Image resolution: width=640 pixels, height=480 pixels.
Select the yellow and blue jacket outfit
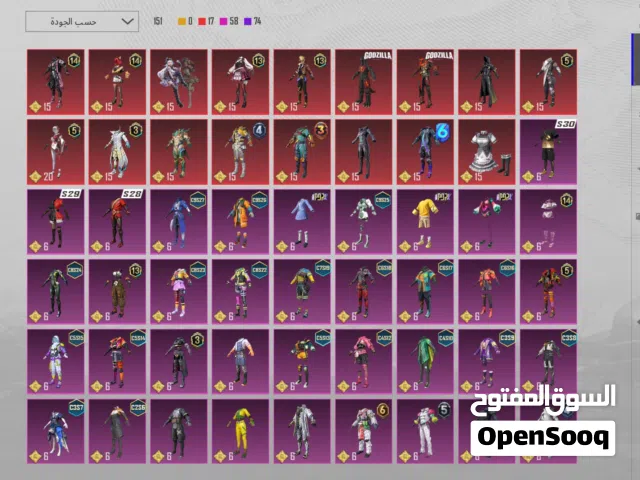(x=302, y=291)
